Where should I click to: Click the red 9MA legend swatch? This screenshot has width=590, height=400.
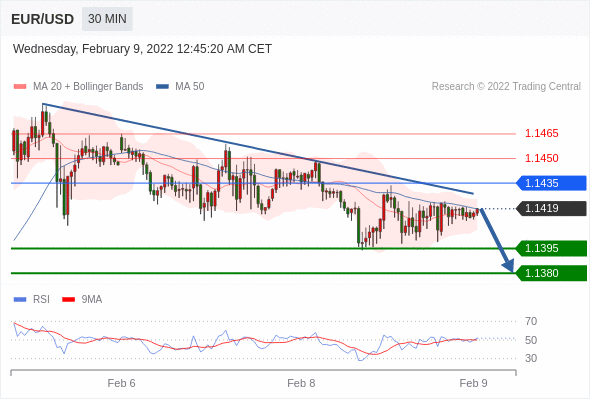coord(68,300)
